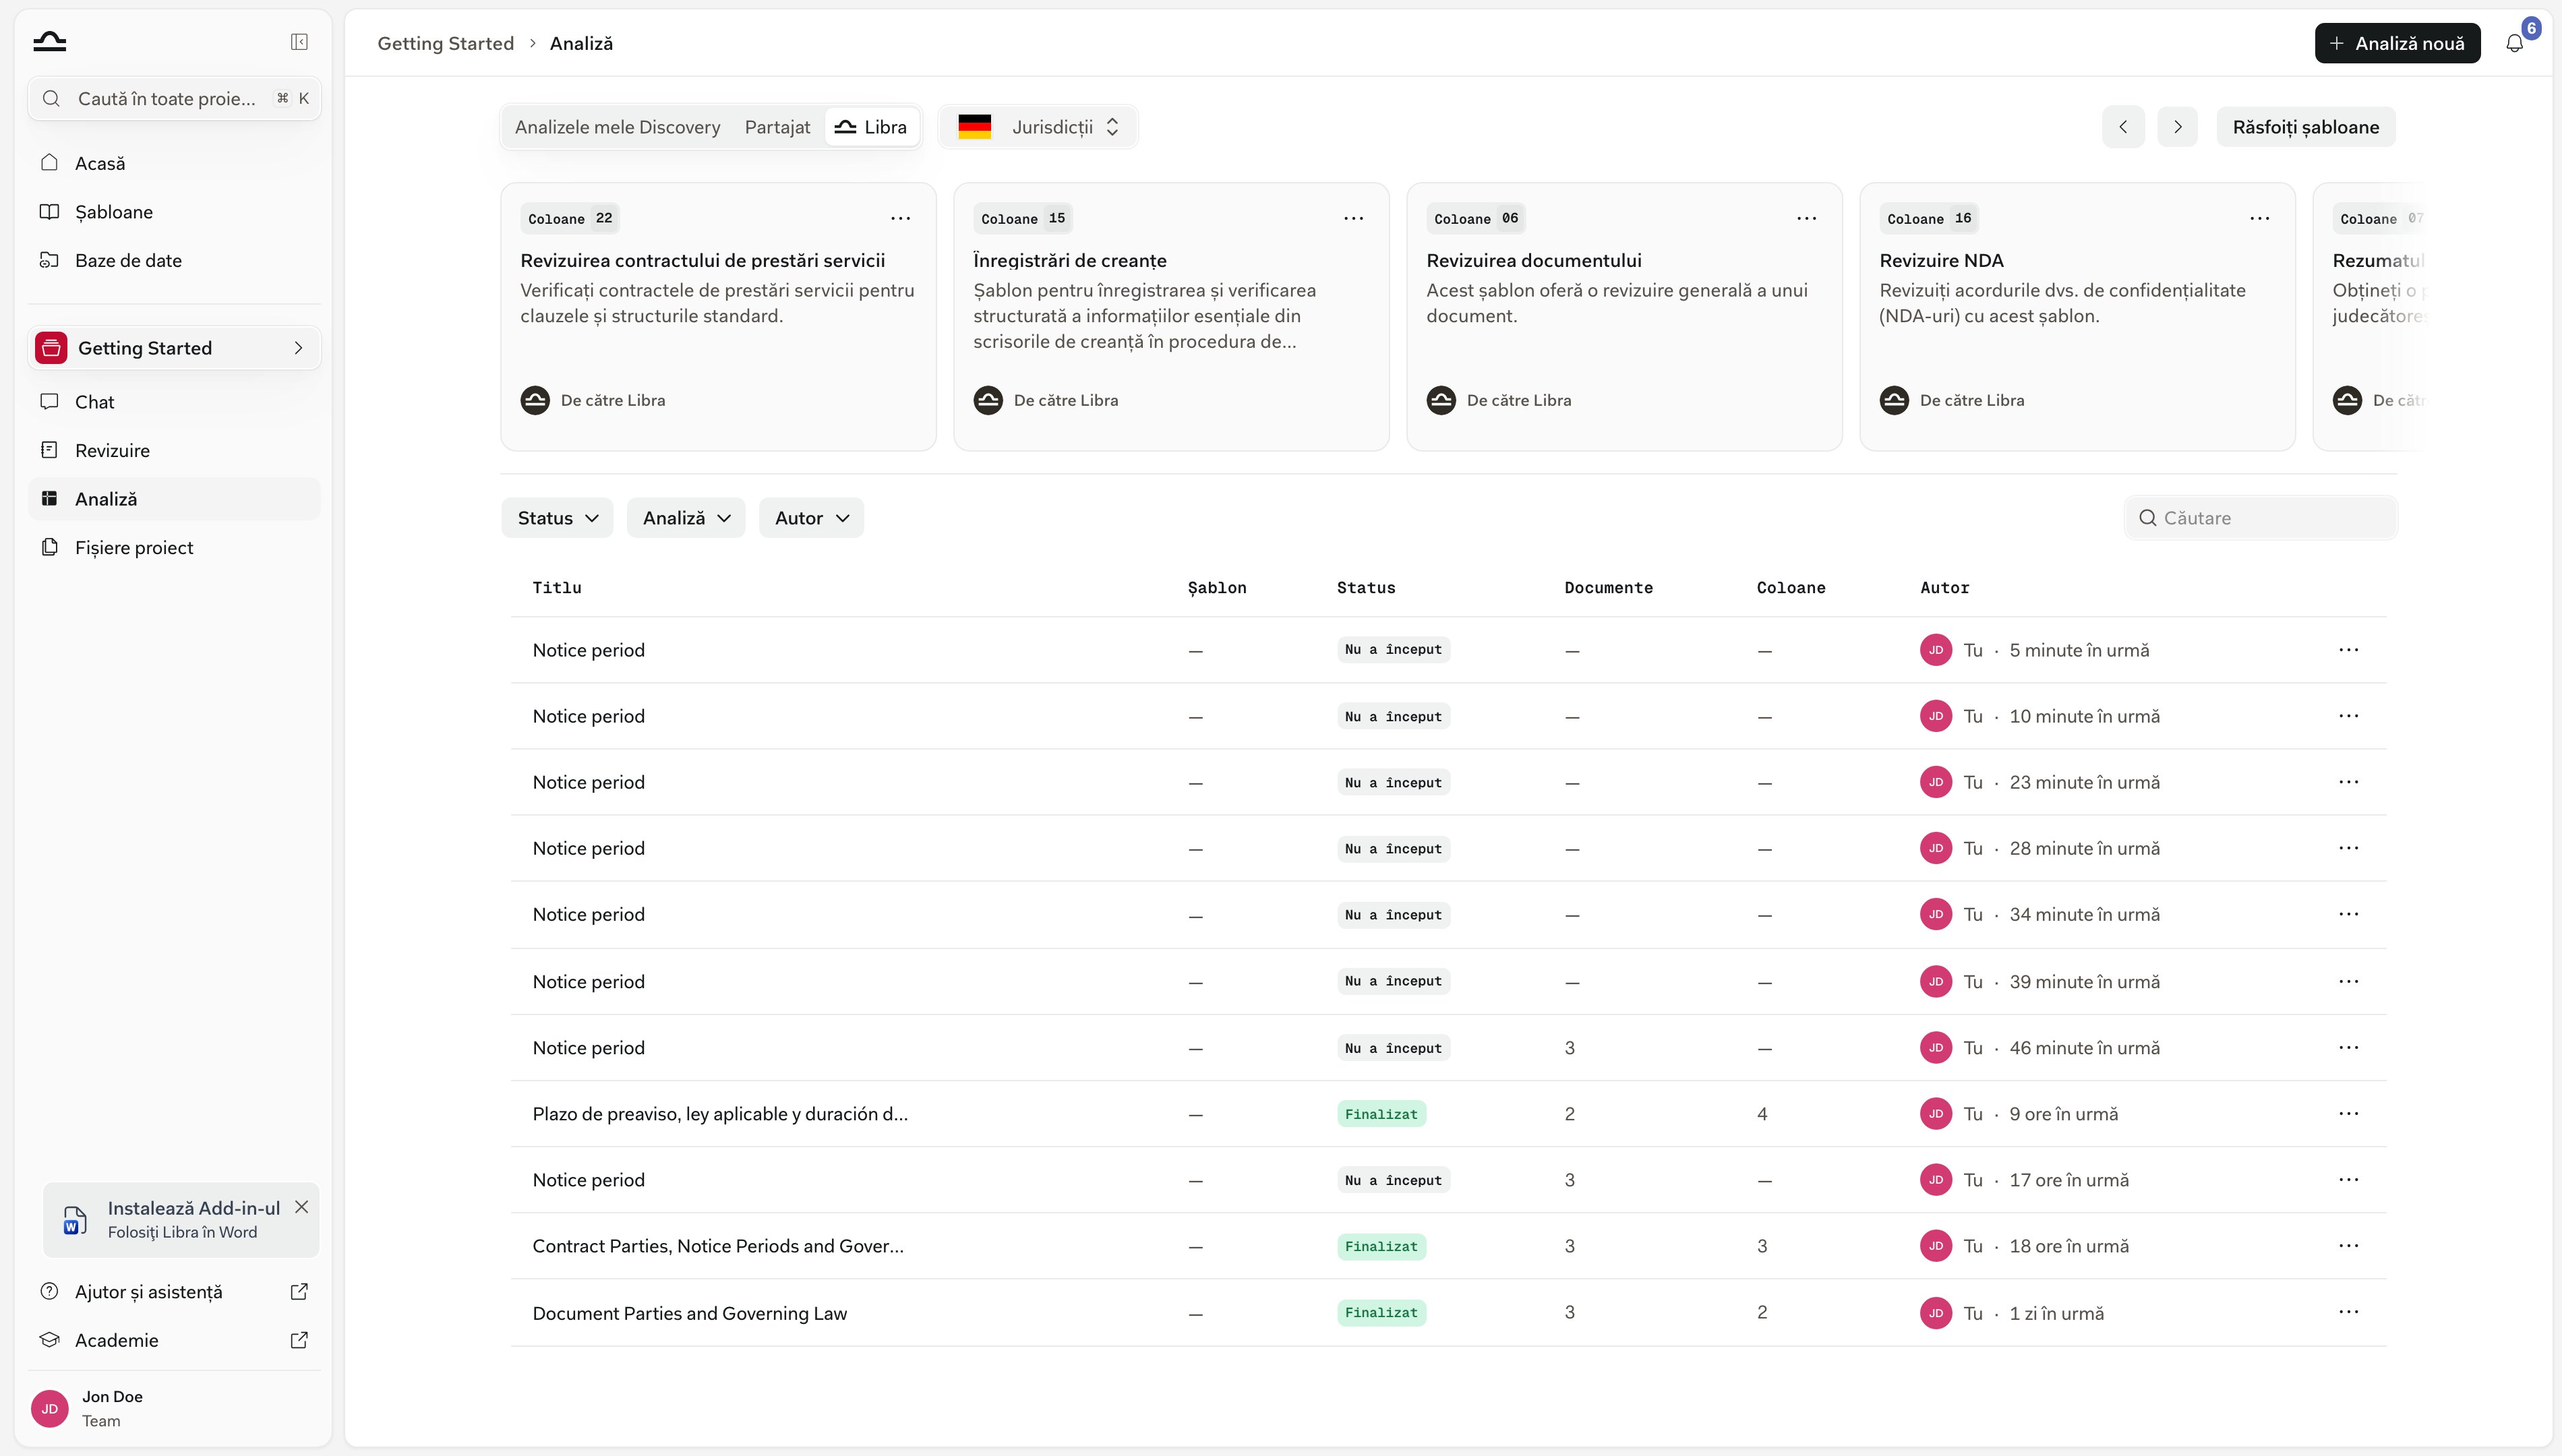The image size is (2562, 1456).
Task: Click the Word add-in icon in the banner
Action: pyautogui.click(x=75, y=1220)
